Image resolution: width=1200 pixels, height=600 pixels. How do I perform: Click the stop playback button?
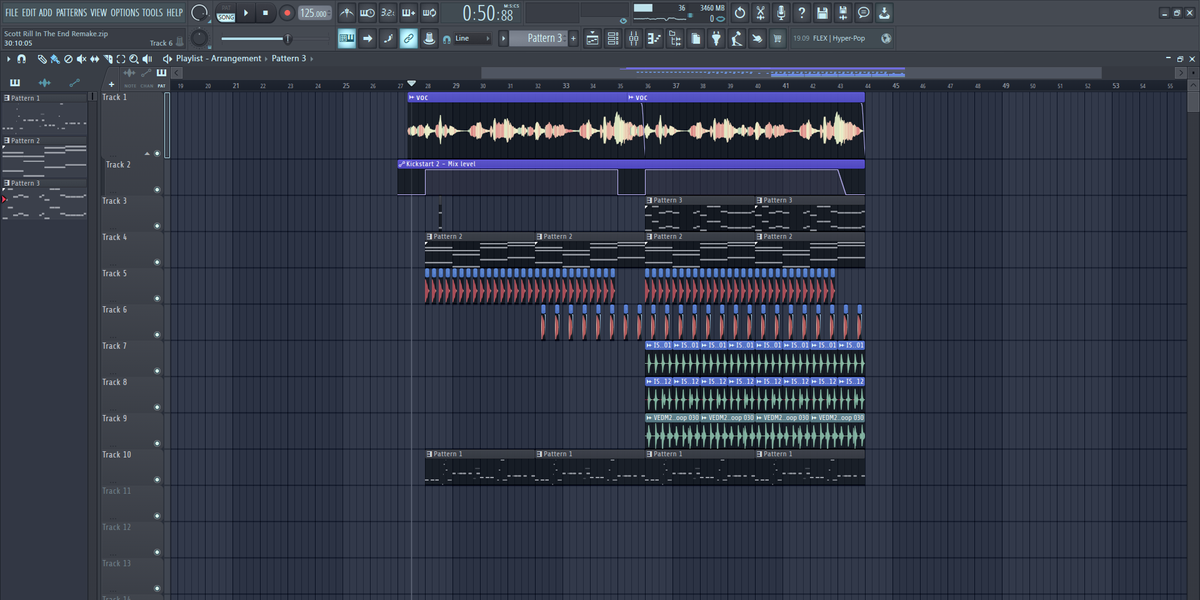[x=265, y=13]
